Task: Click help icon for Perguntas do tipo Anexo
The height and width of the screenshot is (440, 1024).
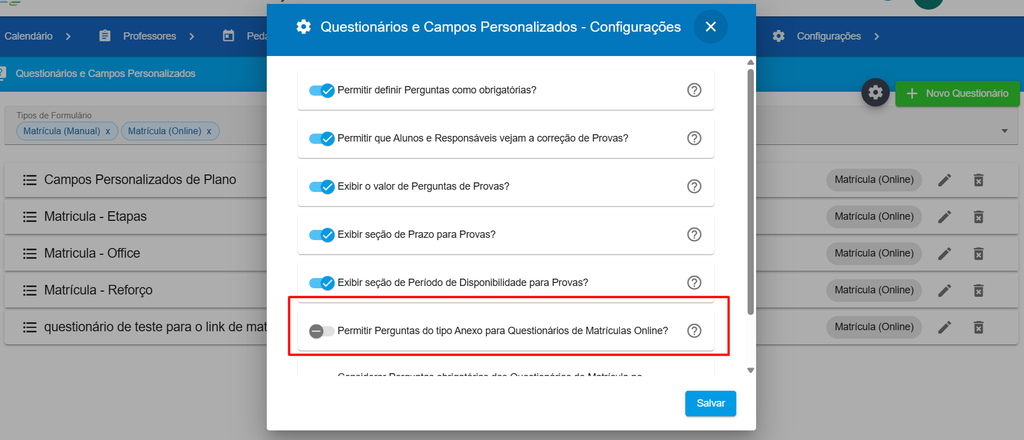Action: click(x=694, y=331)
